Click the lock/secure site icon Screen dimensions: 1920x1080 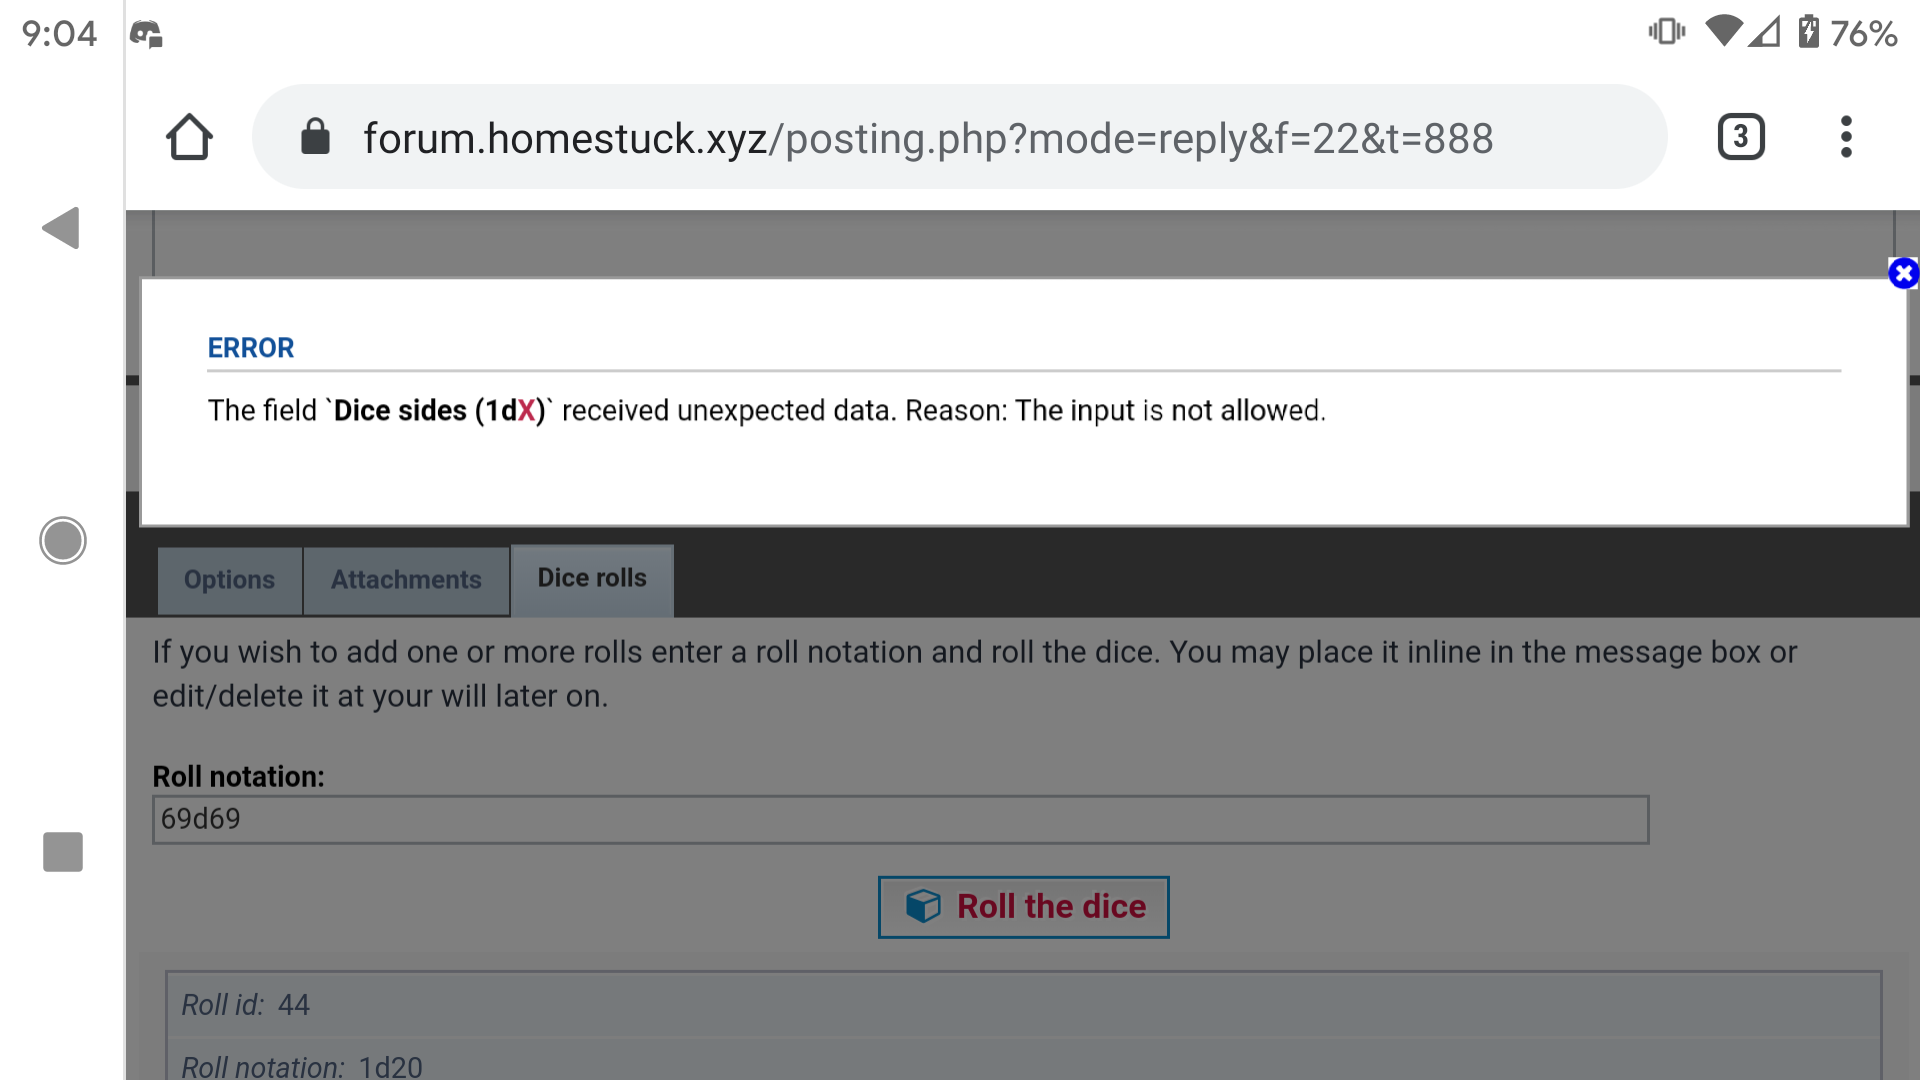(x=315, y=136)
